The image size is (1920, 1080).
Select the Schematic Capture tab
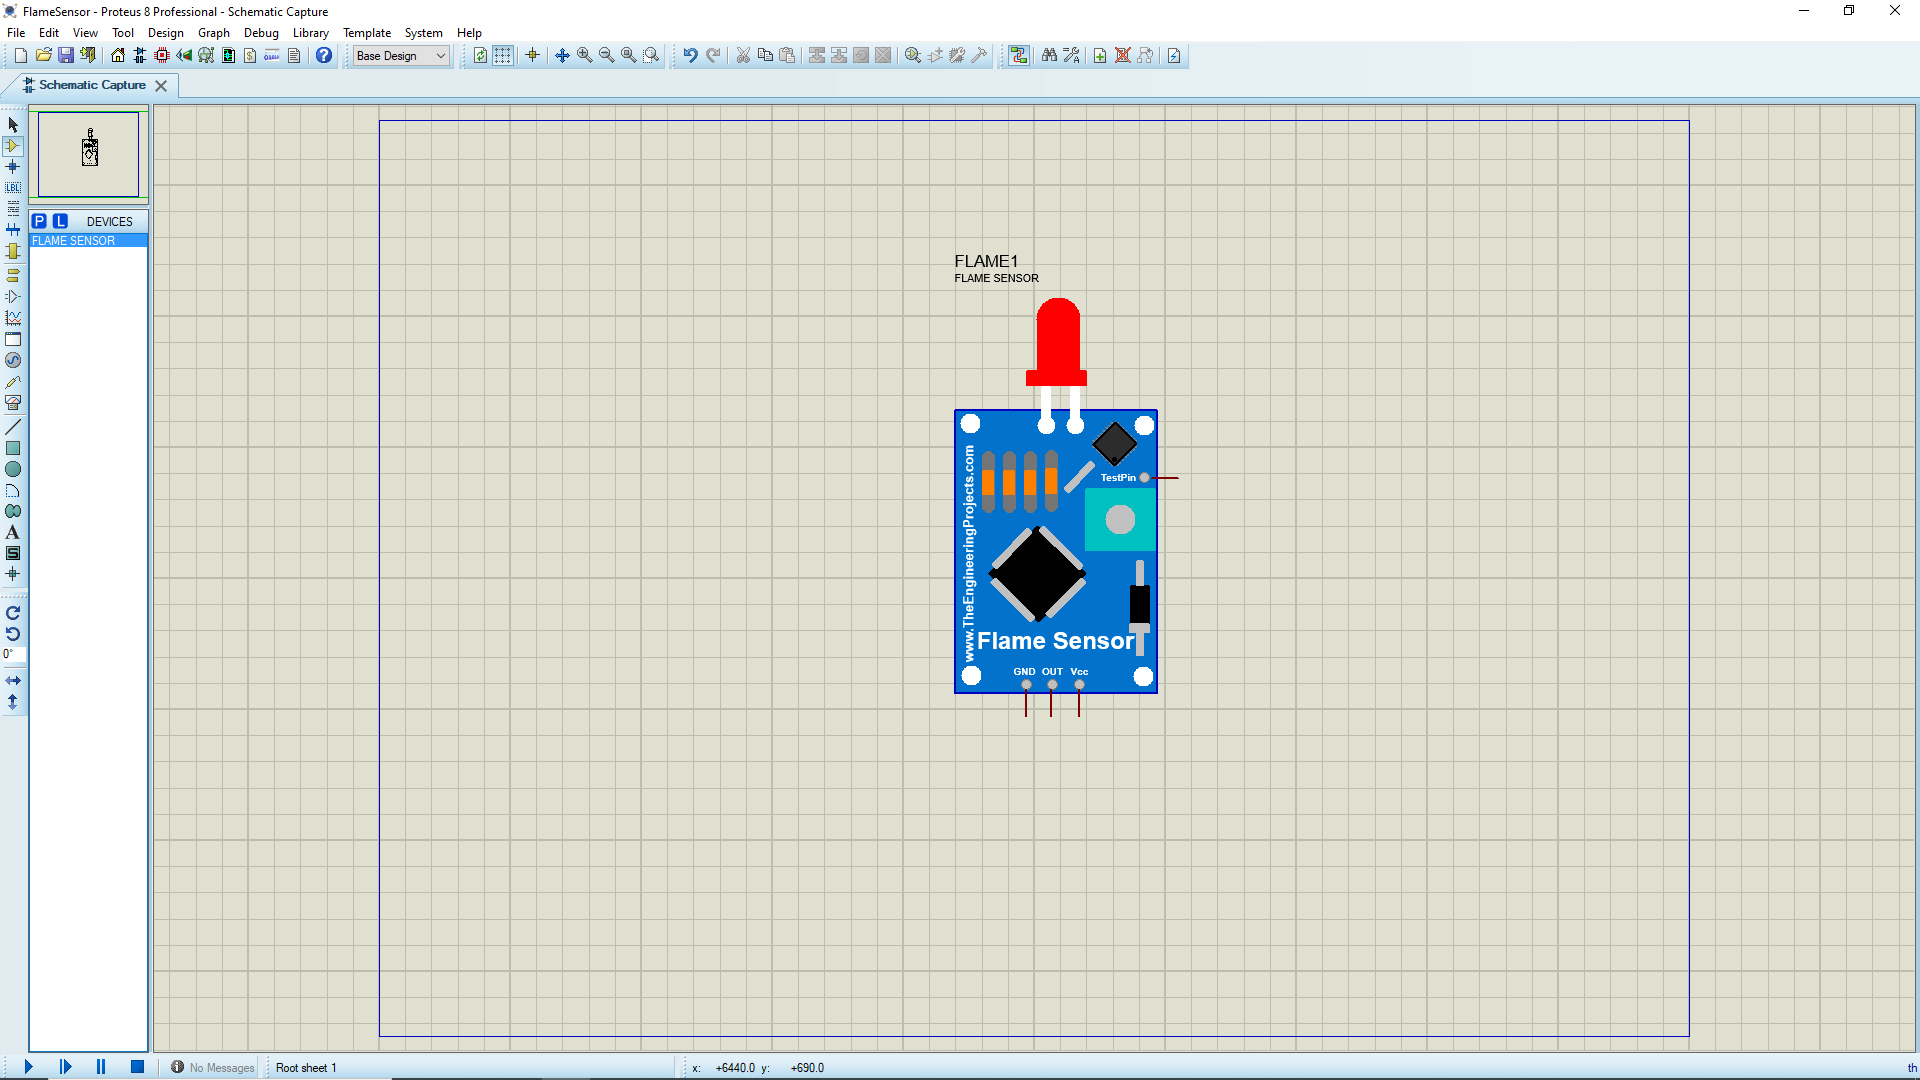pyautogui.click(x=92, y=85)
